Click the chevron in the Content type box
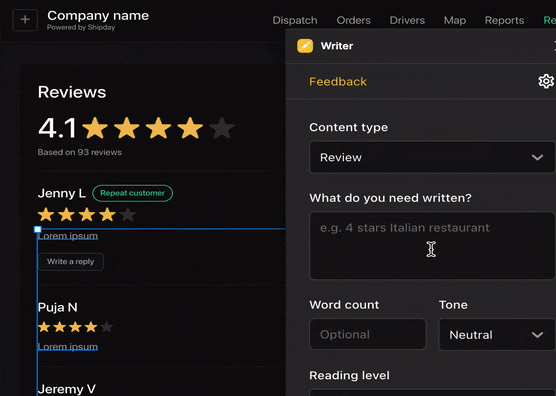This screenshot has height=396, width=556. pyautogui.click(x=537, y=157)
